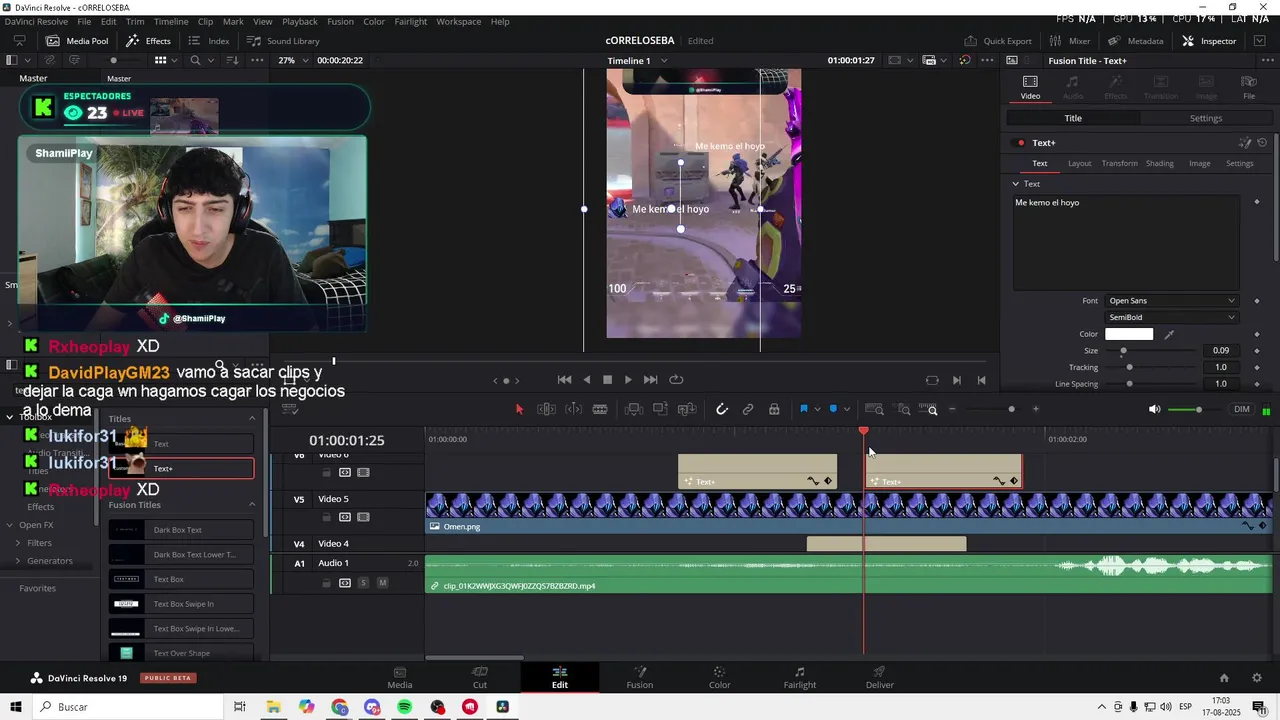Viewport: 1280px width, 720px height.
Task: Click the timeline zoom-in plus icon
Action: pos(1035,409)
